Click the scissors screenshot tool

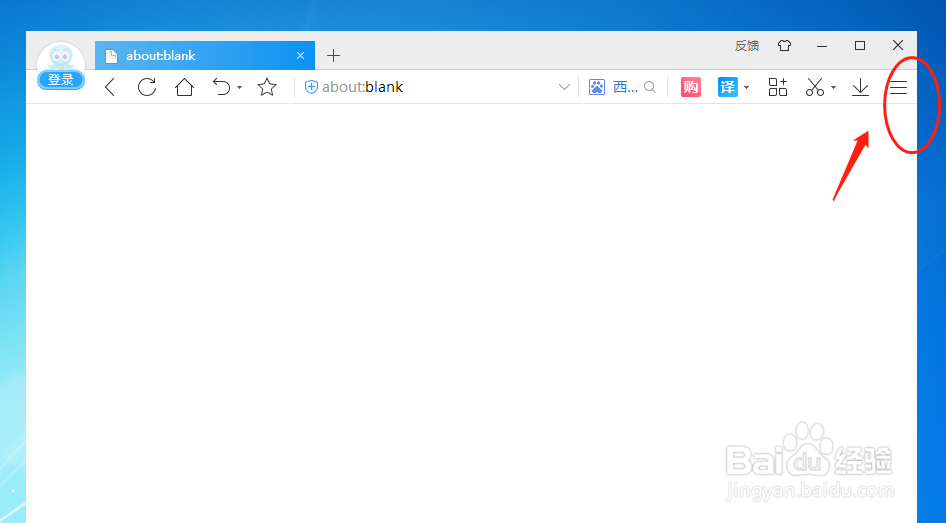pos(814,87)
